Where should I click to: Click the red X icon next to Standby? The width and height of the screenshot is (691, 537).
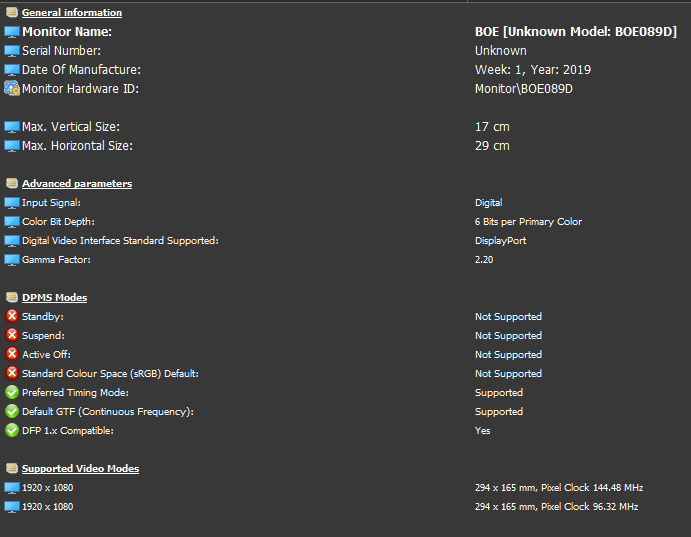pyautogui.click(x=12, y=316)
